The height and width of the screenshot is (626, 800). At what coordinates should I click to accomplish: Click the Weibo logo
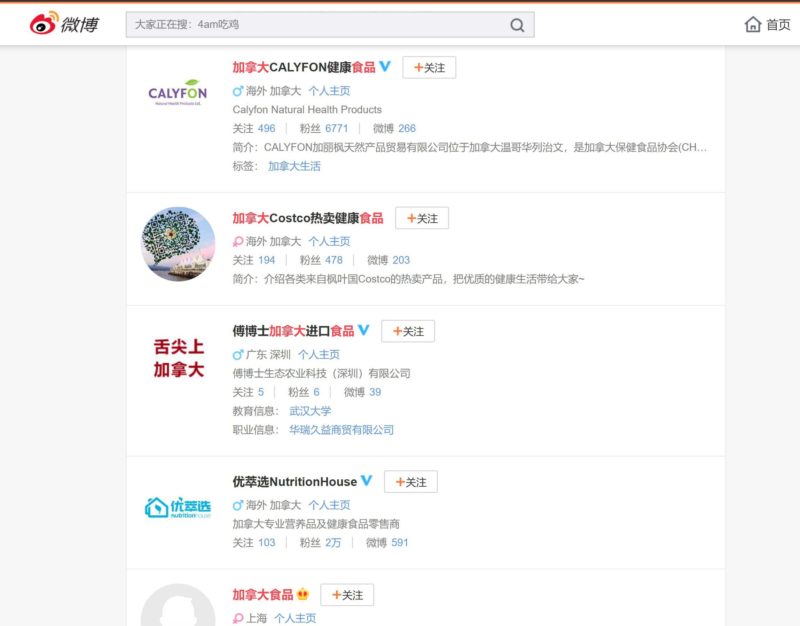[64, 24]
